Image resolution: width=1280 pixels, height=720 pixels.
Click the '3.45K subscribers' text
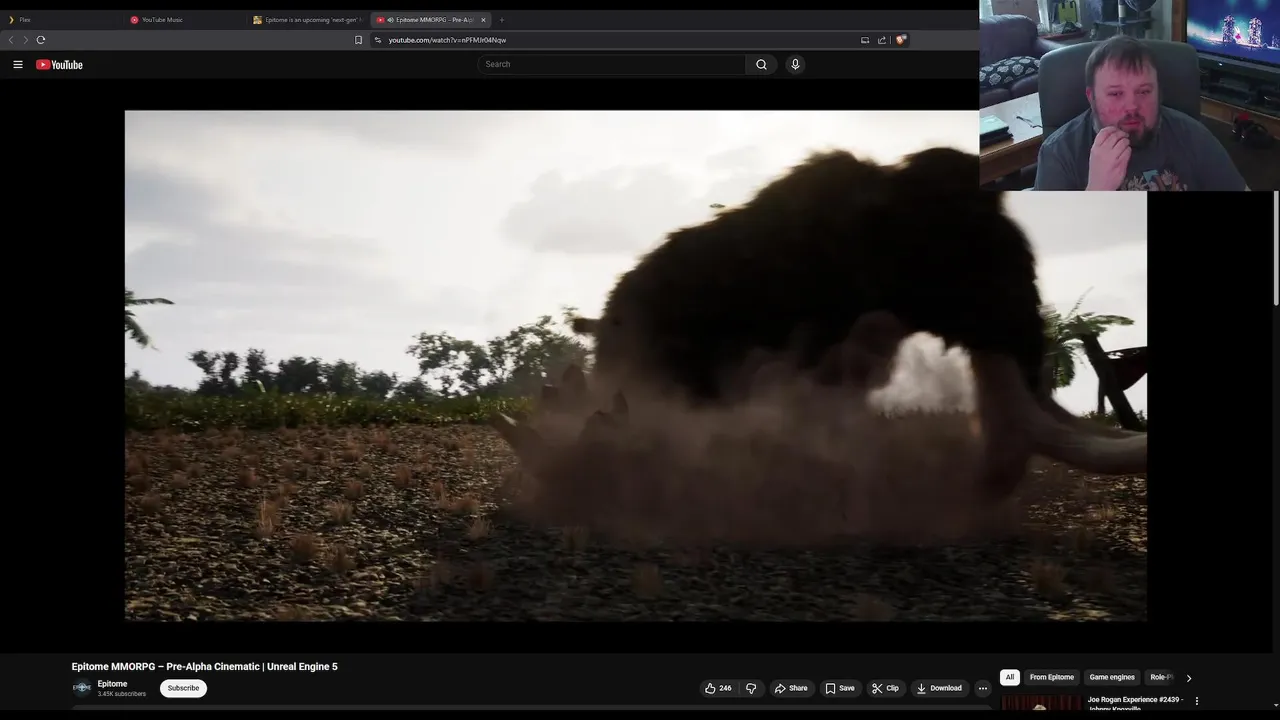click(121, 694)
